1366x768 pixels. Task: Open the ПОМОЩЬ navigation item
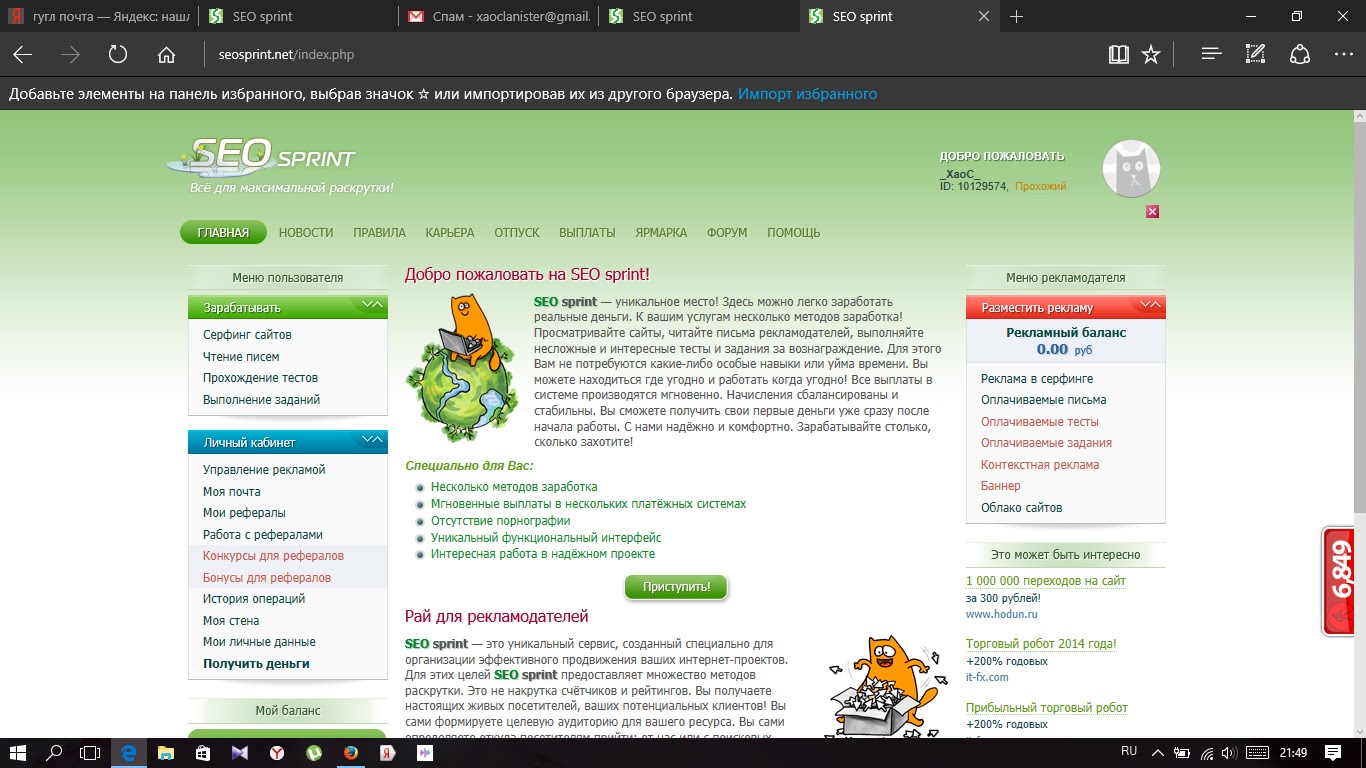coord(794,232)
